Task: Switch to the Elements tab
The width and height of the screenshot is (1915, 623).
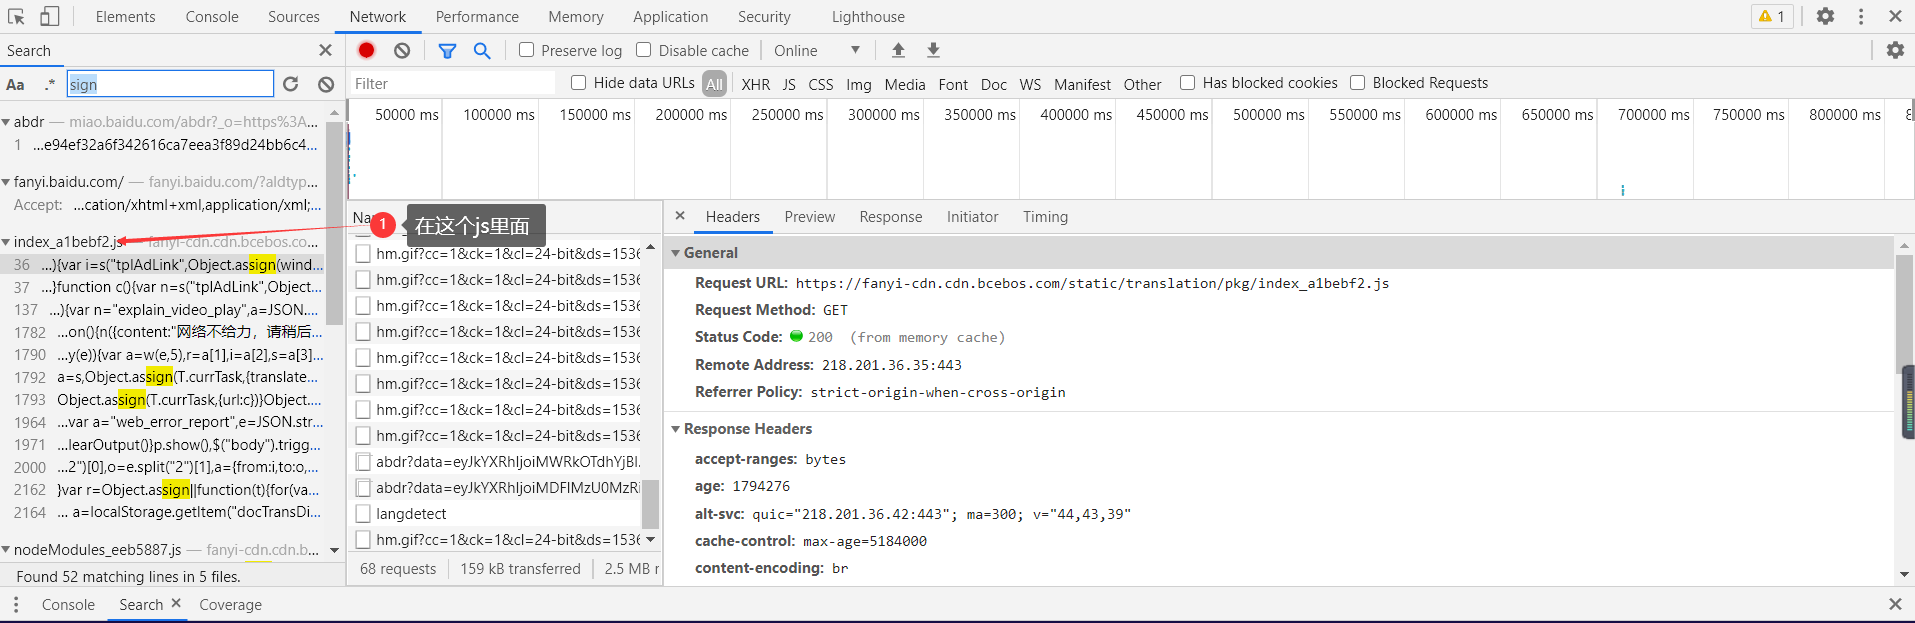Action: (x=125, y=16)
